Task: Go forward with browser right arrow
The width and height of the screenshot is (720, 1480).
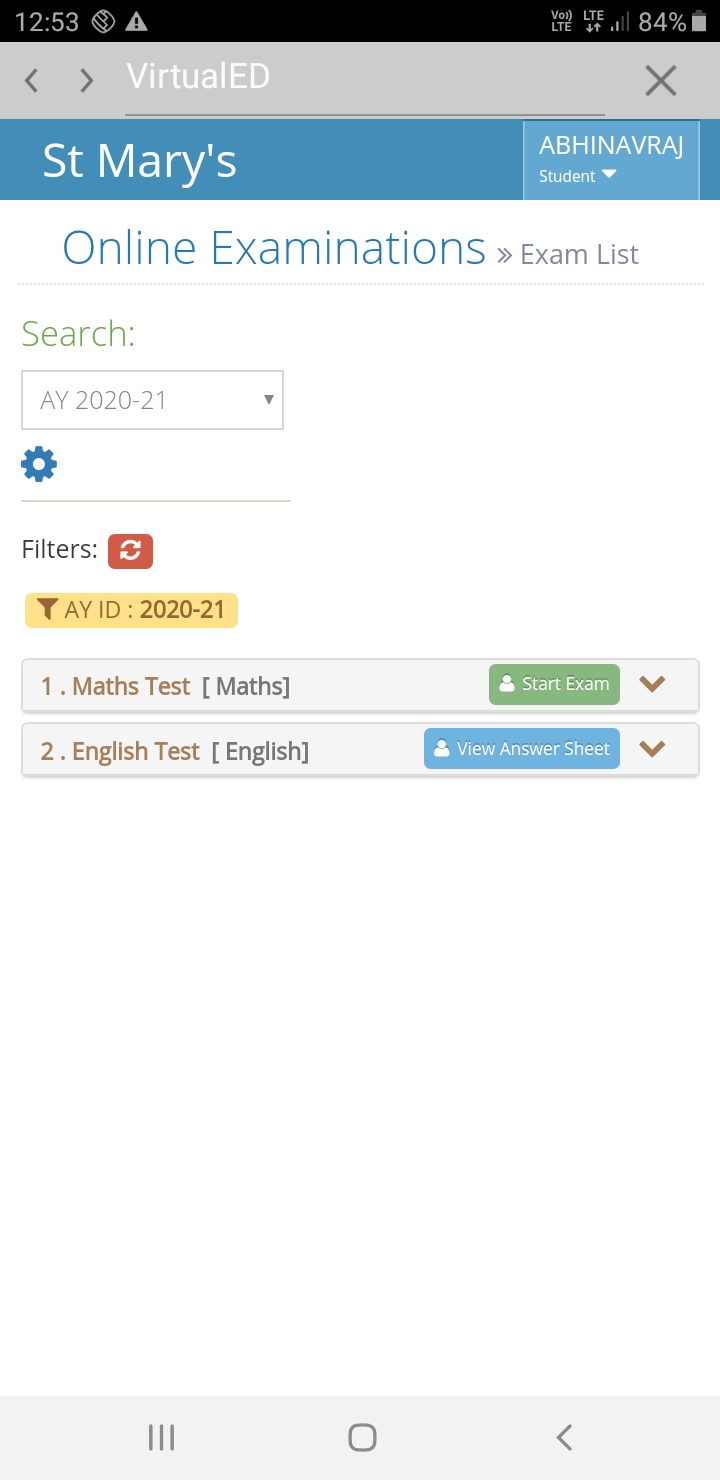Action: 87,80
